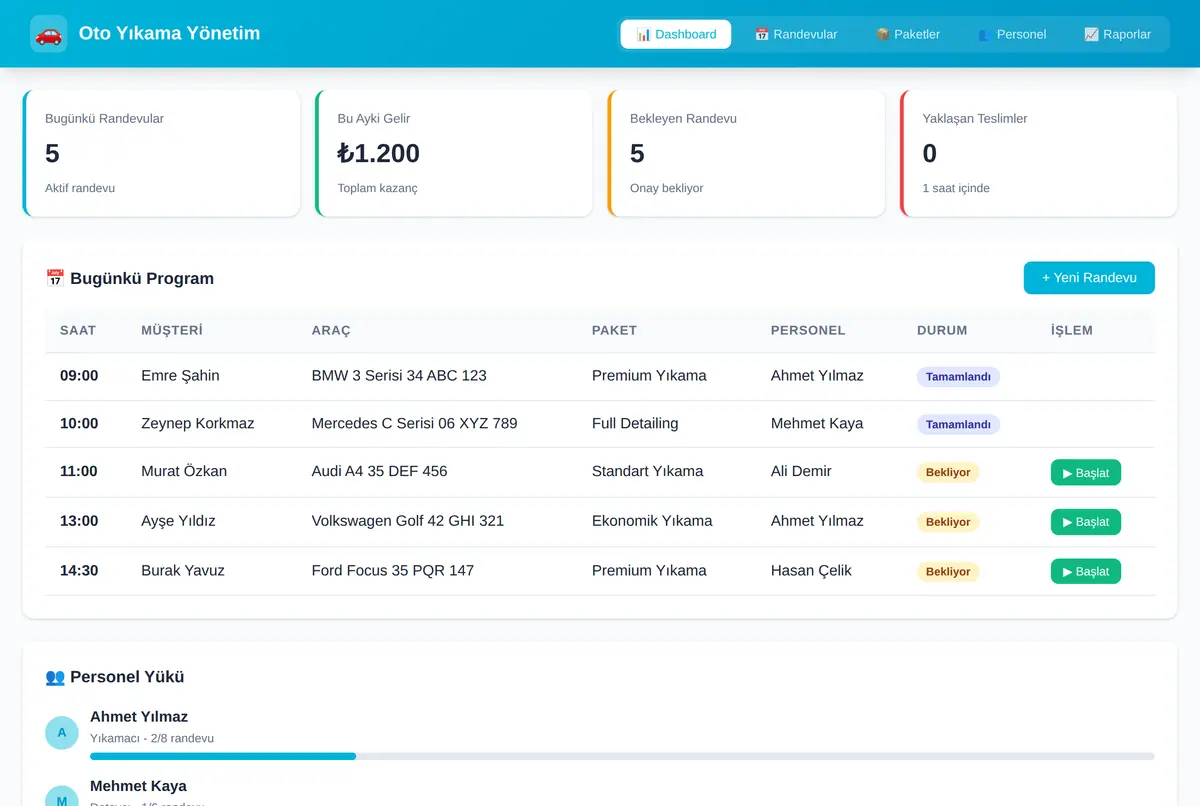Click Burak Yavuz's Bekliyor status badge
This screenshot has height=806, width=1200.
(x=948, y=571)
